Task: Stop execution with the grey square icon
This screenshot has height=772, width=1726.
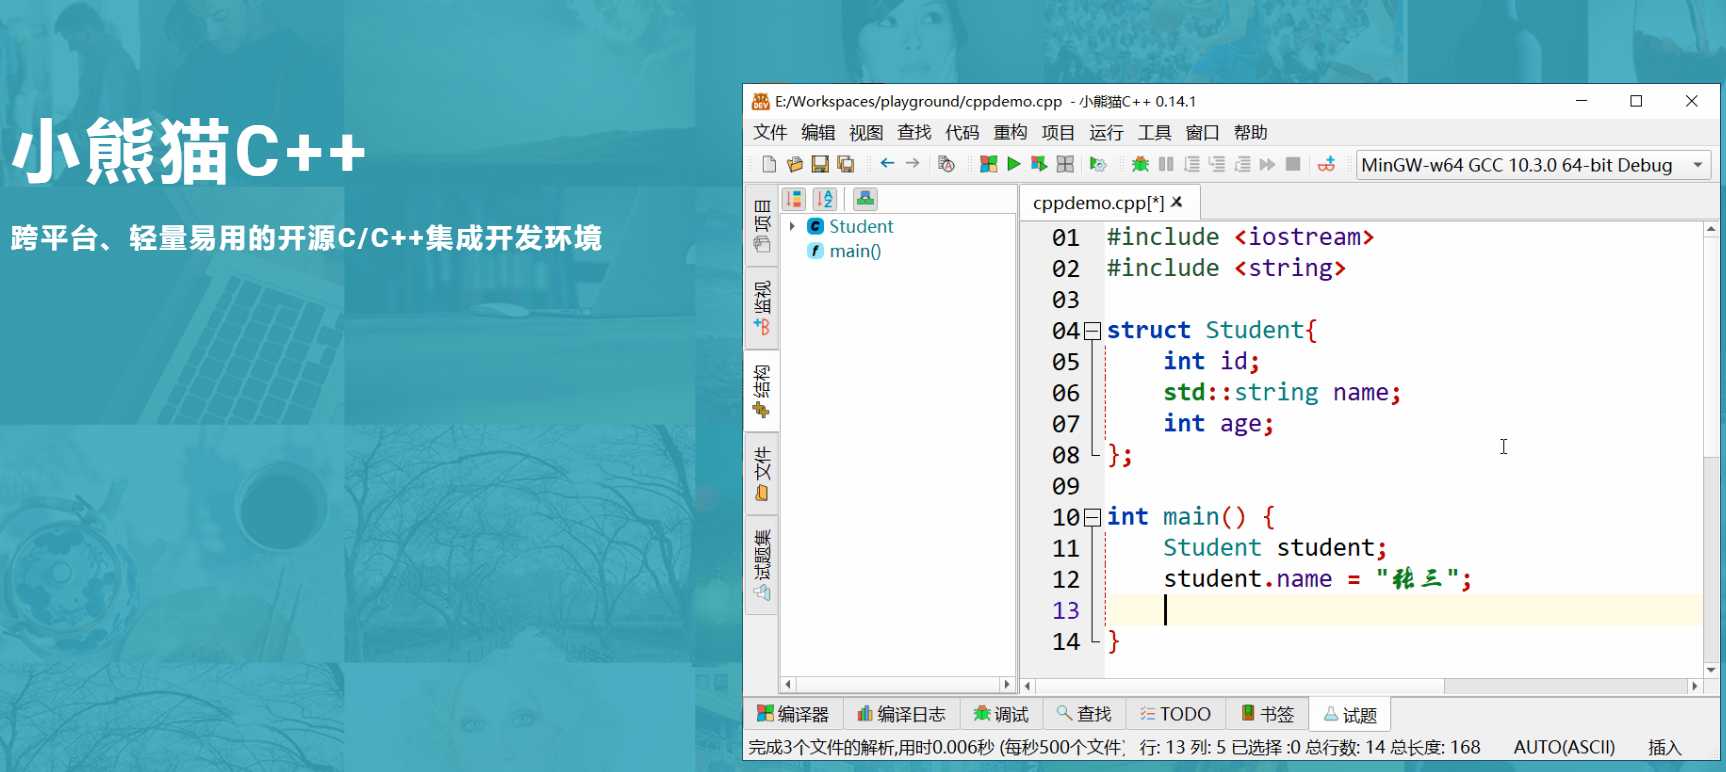Action: [1293, 164]
